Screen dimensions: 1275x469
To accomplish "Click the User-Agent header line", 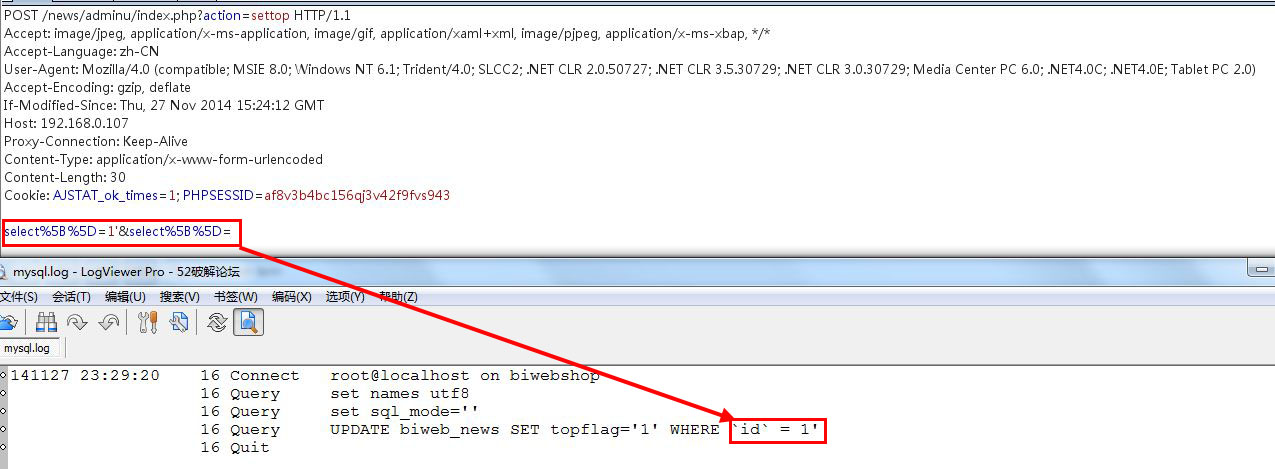I will click(629, 69).
